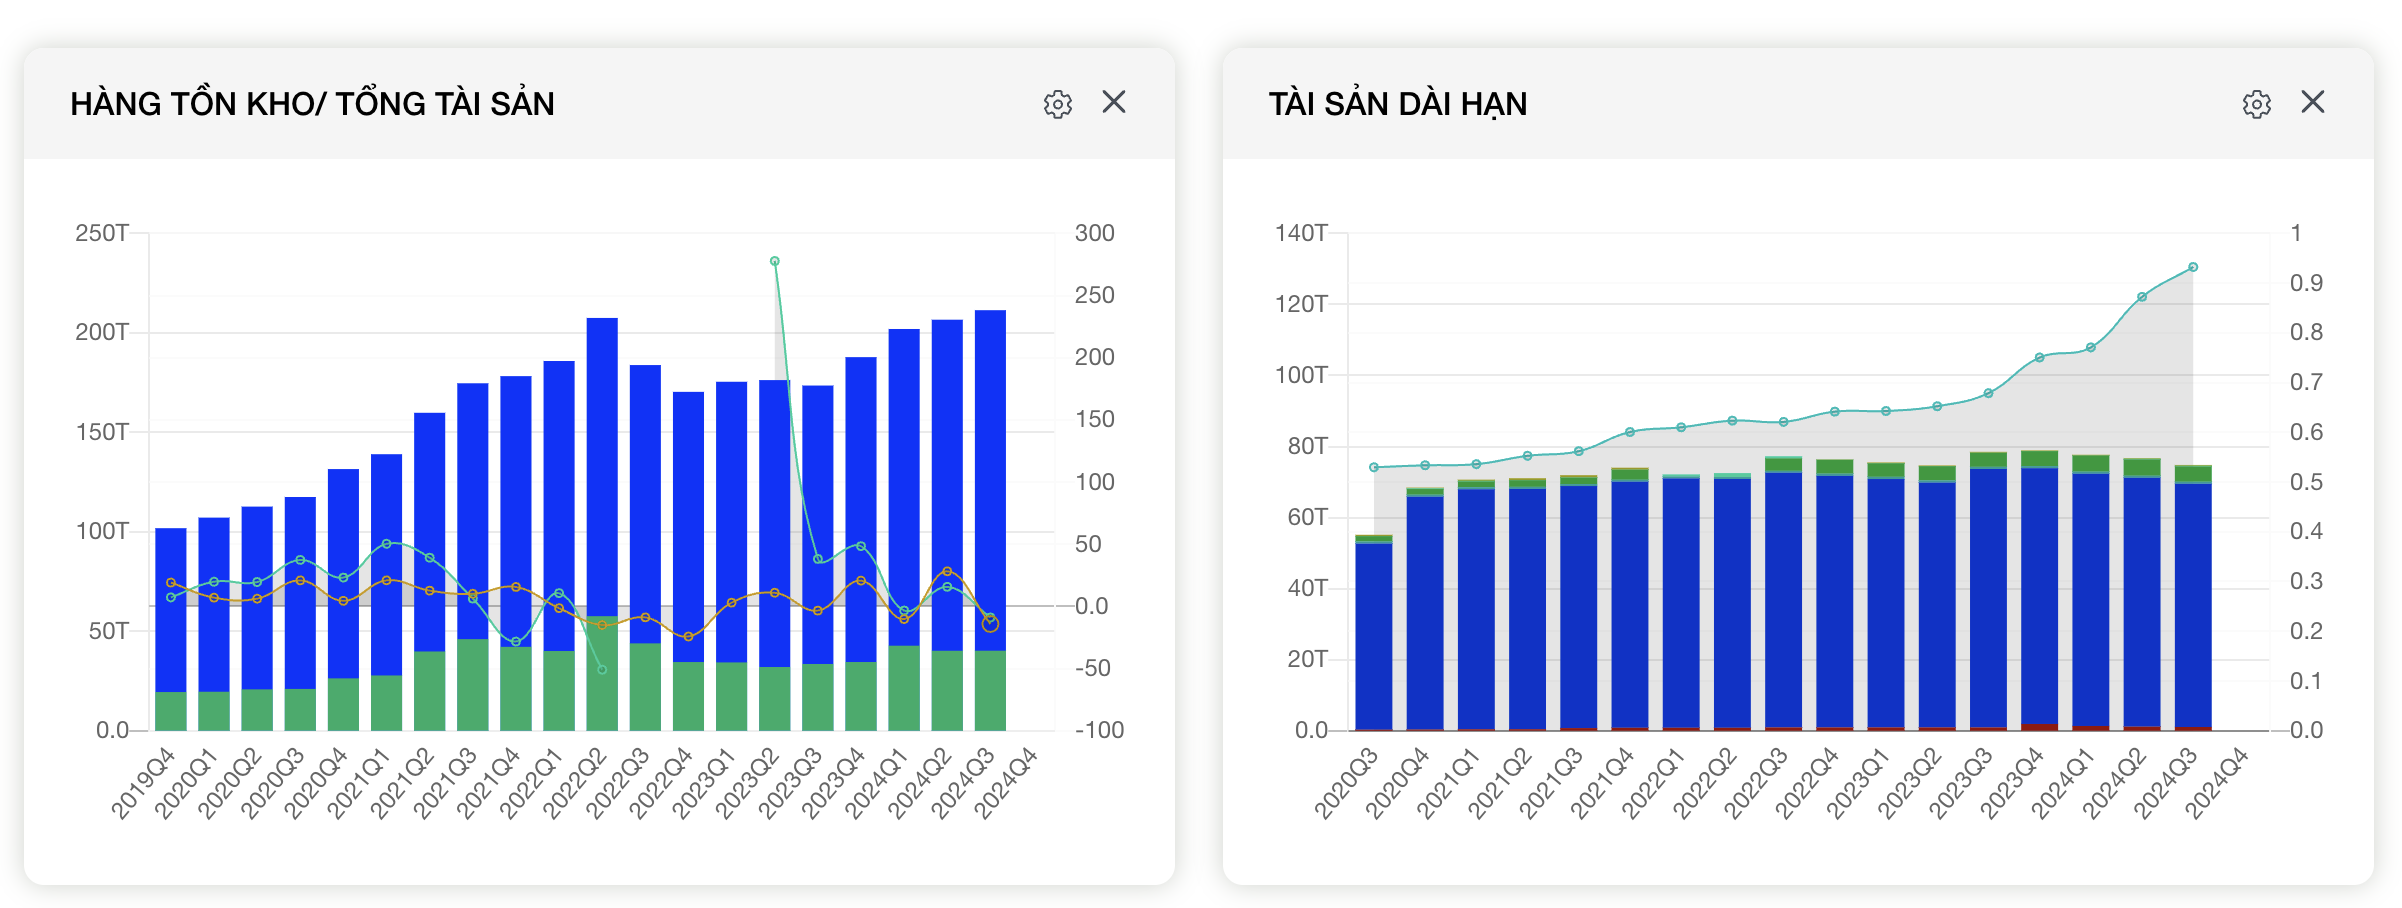Select green segment of 2022Q2 inventory bar
This screenshot has width=2402, height=908.
point(602,673)
